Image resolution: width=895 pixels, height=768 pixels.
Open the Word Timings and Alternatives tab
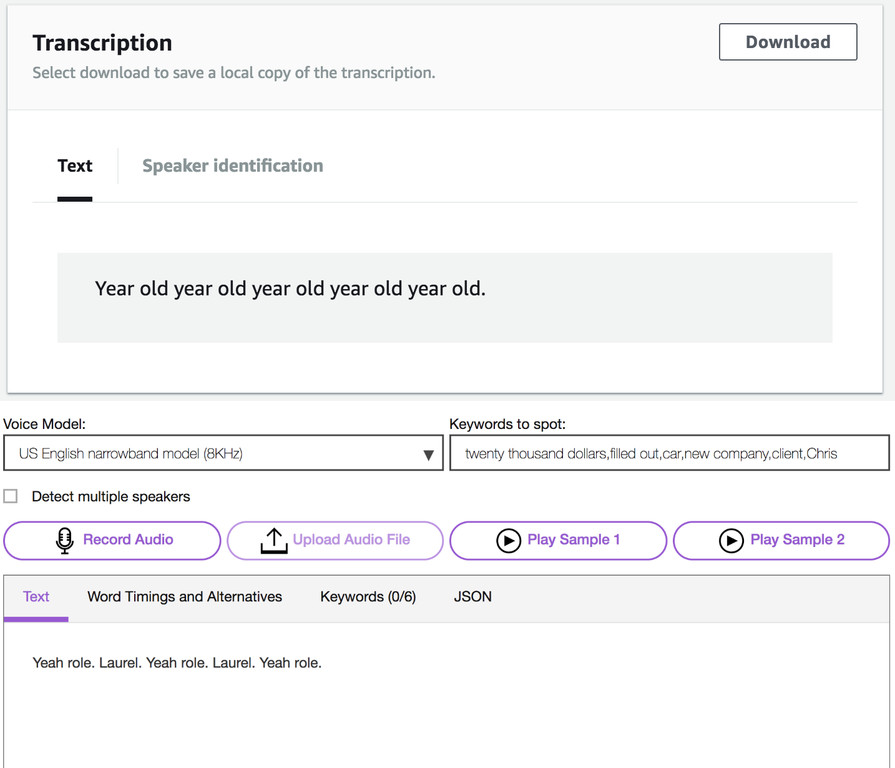point(185,597)
